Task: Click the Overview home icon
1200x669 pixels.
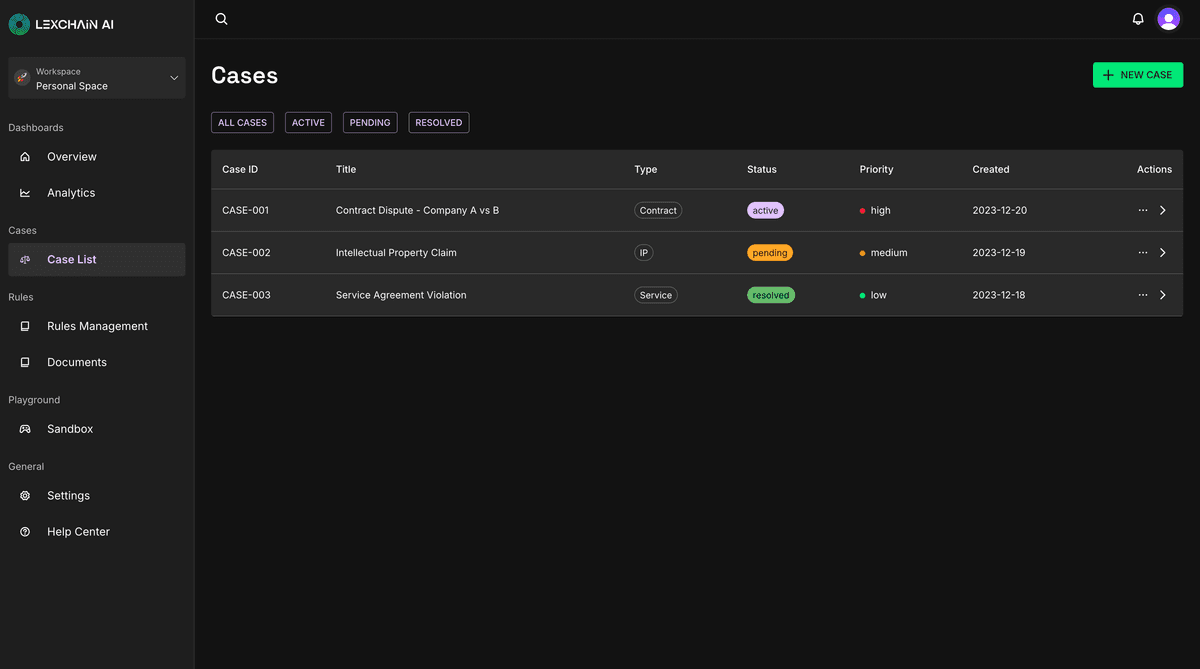Action: pyautogui.click(x=25, y=157)
